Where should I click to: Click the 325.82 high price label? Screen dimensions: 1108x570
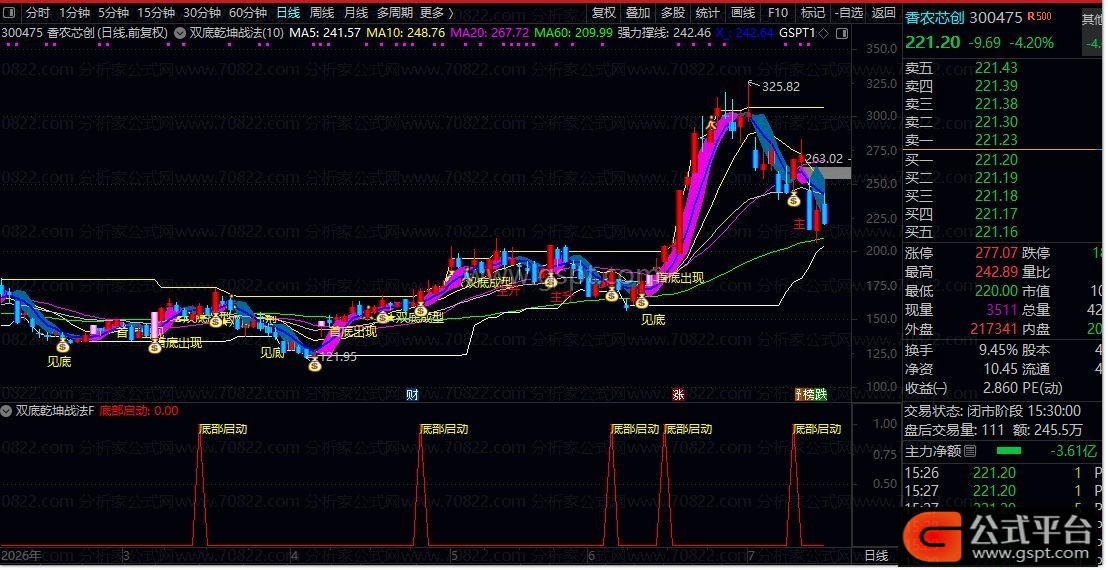pos(781,87)
